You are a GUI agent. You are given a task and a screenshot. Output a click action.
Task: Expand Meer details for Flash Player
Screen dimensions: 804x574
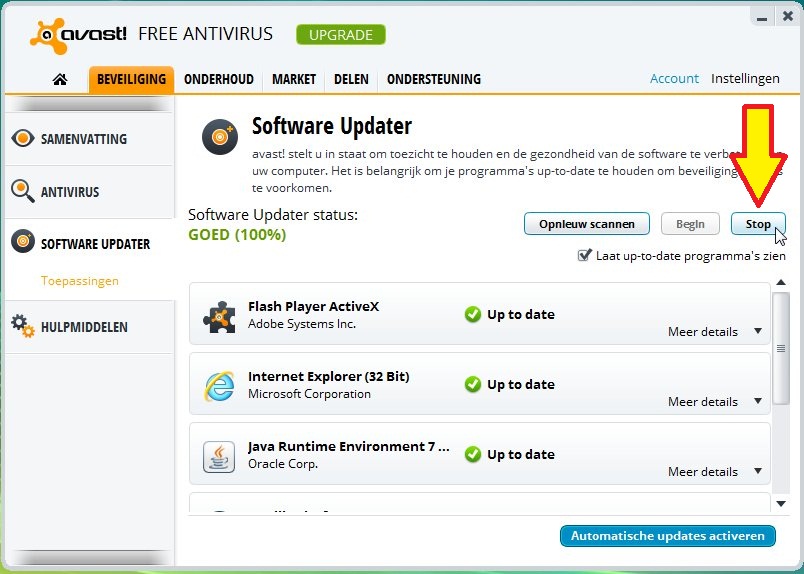pos(714,332)
